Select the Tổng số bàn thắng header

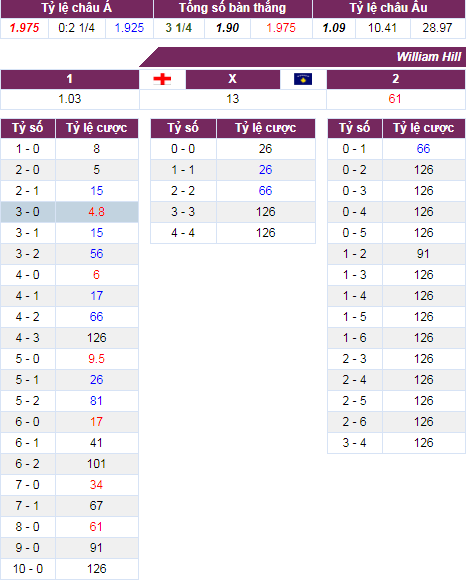click(233, 9)
